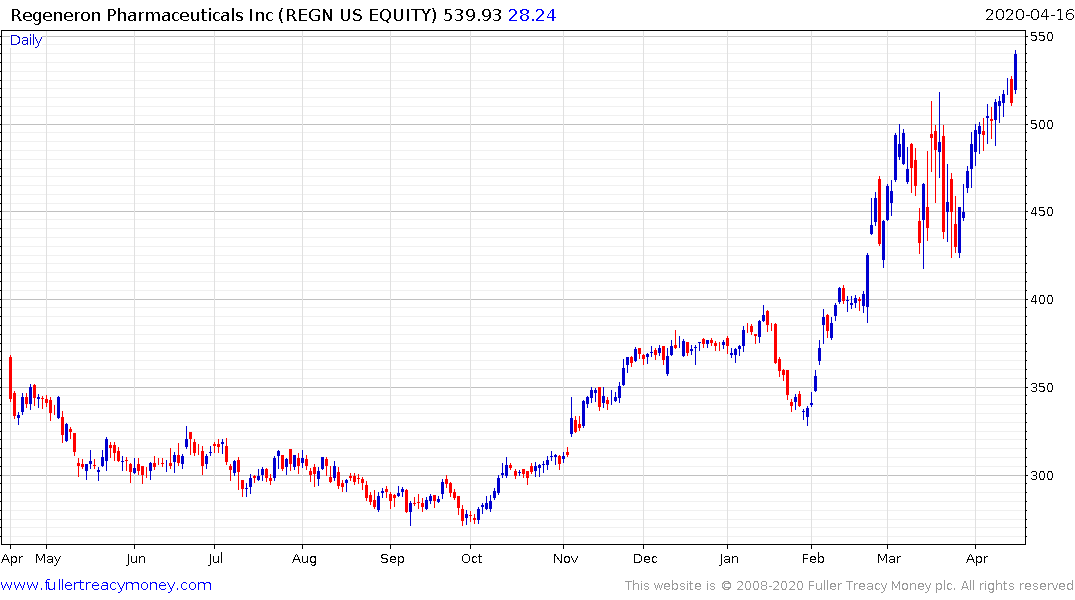The image size is (1075, 600).
Task: Click the Feb label on time axis
Action: [813, 559]
